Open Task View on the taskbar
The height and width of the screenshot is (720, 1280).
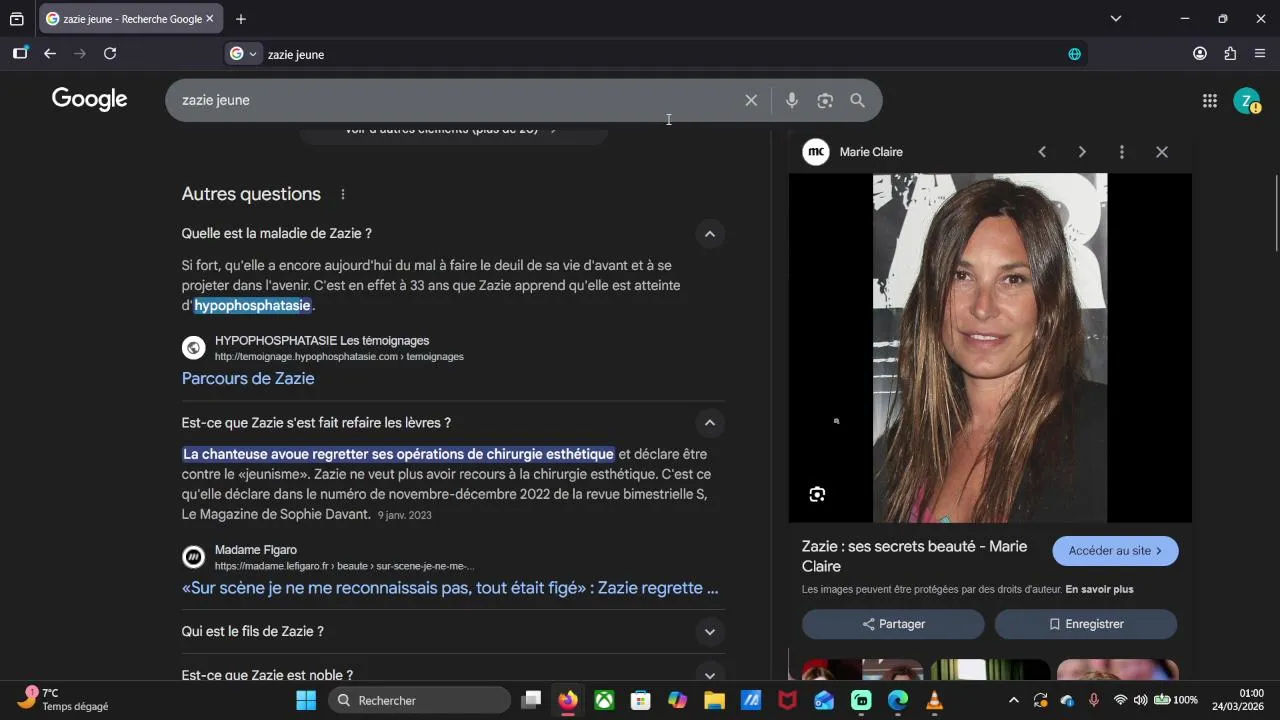coord(531,700)
